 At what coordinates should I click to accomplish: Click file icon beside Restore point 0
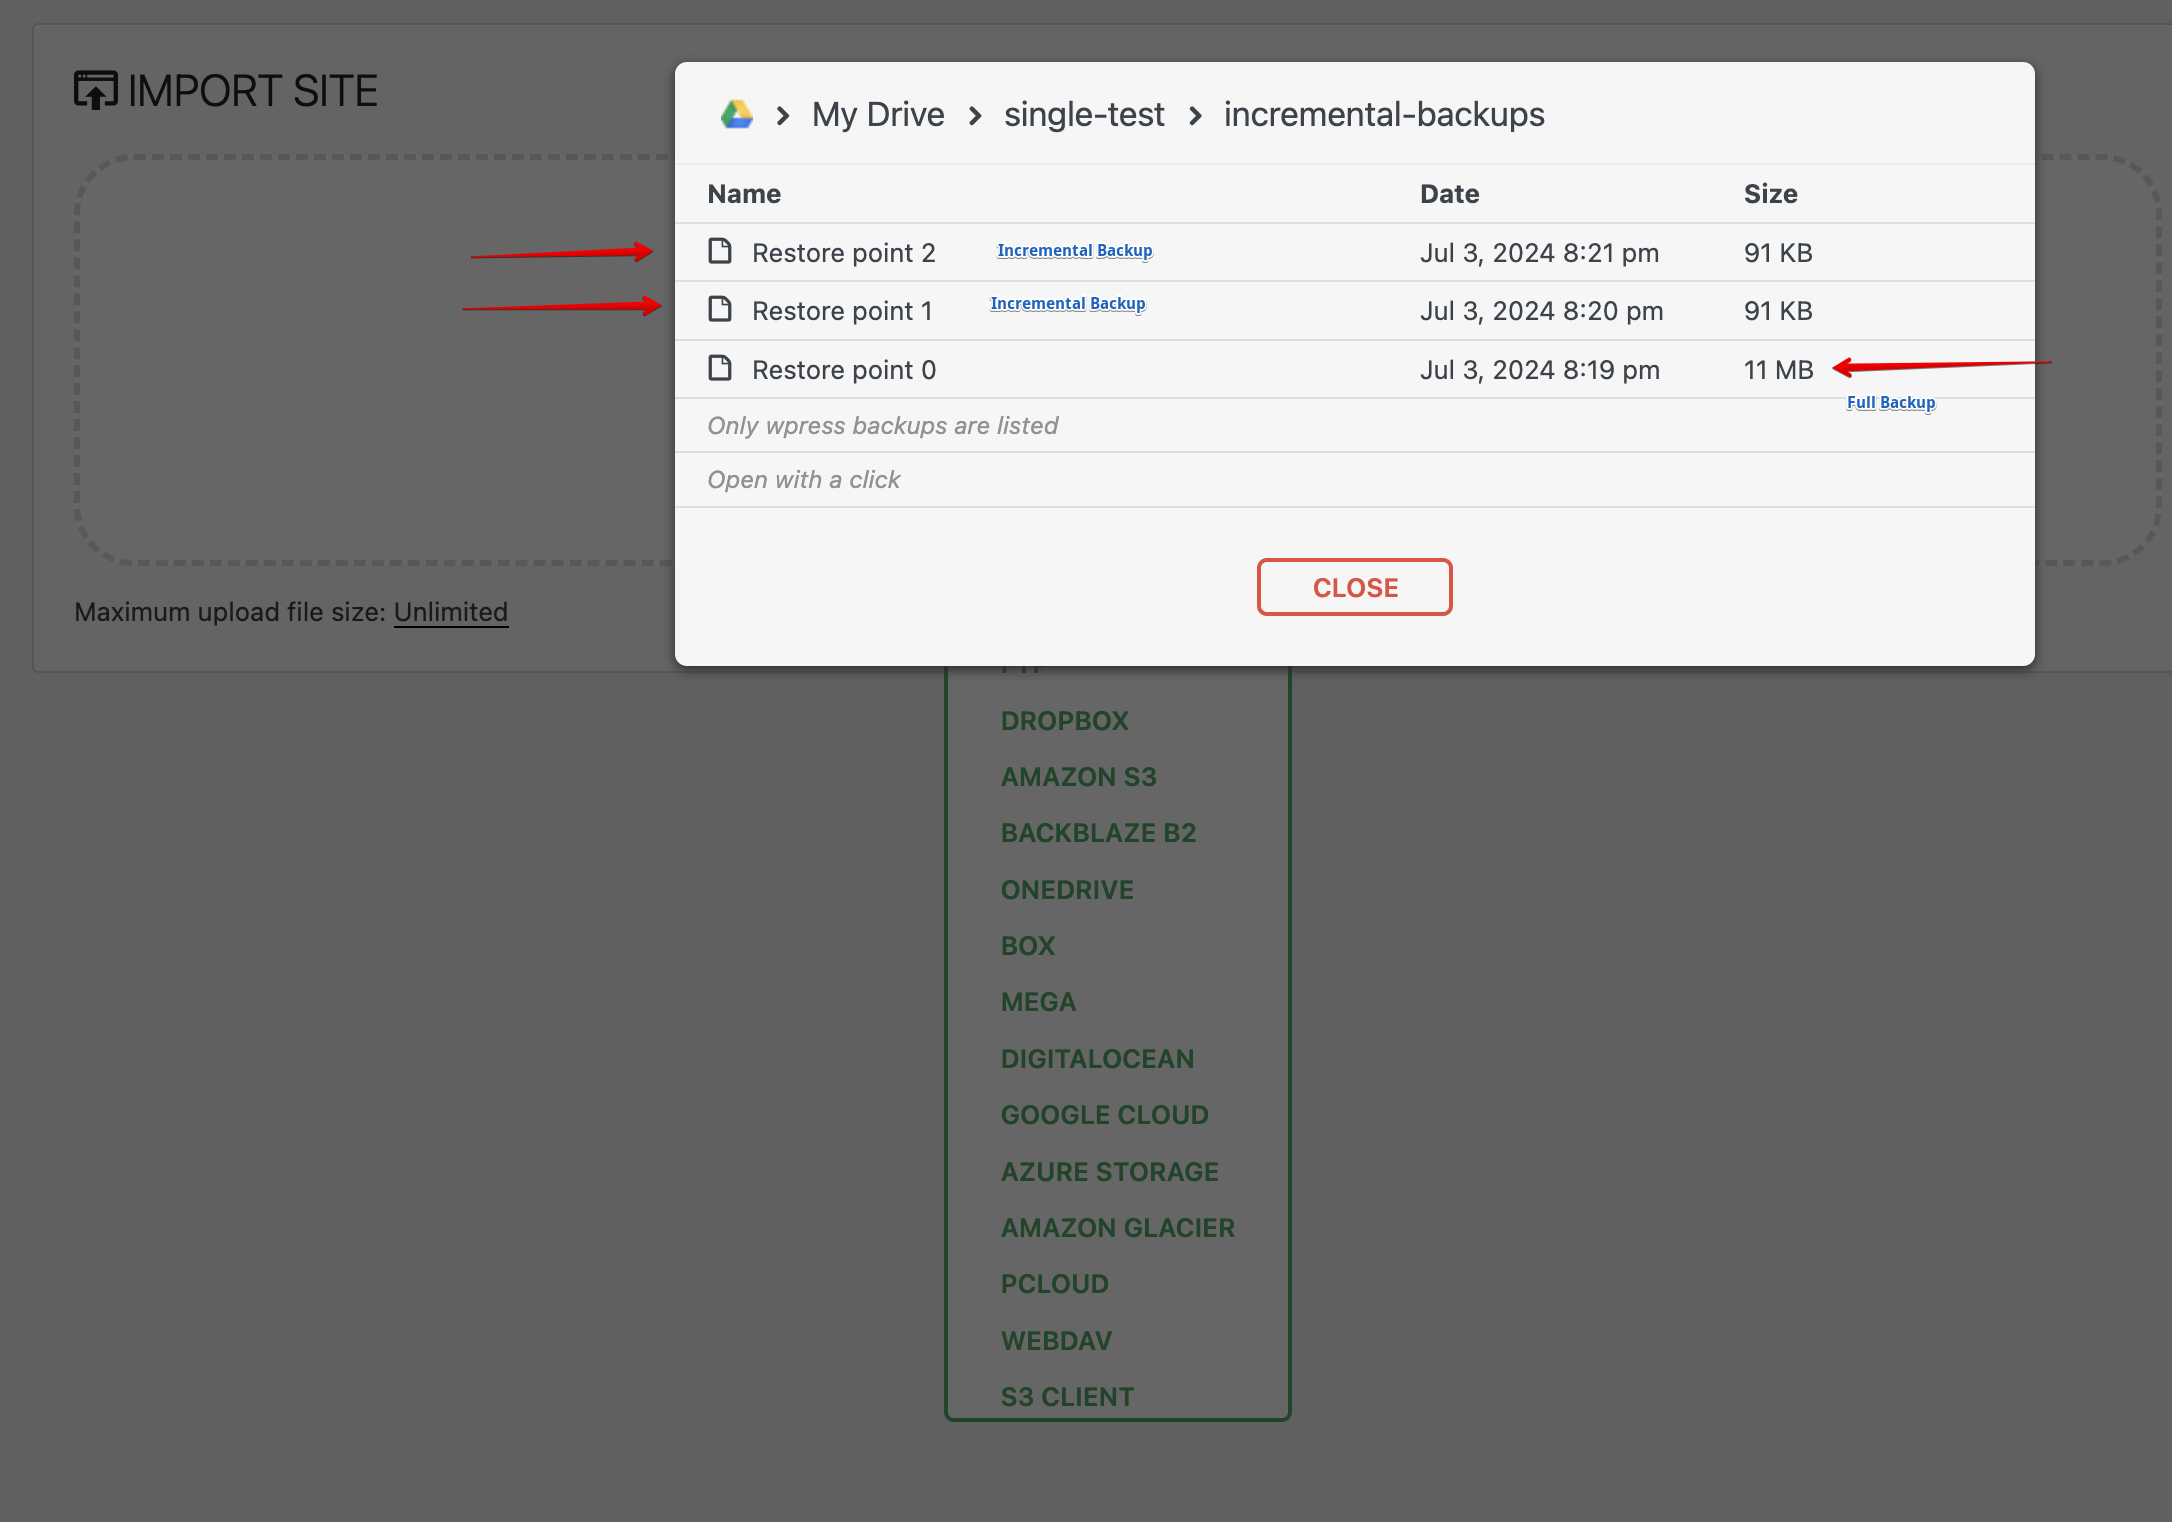click(x=720, y=369)
